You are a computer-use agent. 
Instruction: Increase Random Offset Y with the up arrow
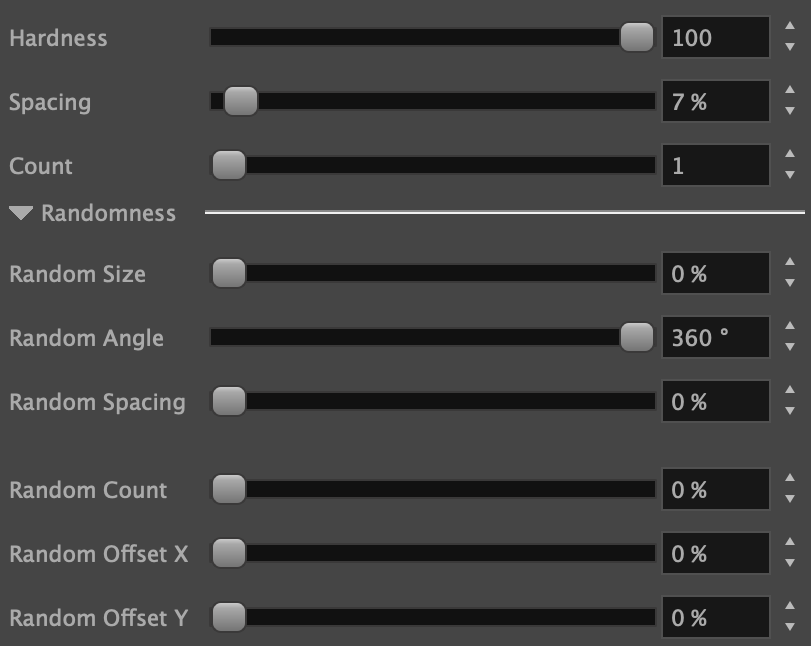pos(790,607)
